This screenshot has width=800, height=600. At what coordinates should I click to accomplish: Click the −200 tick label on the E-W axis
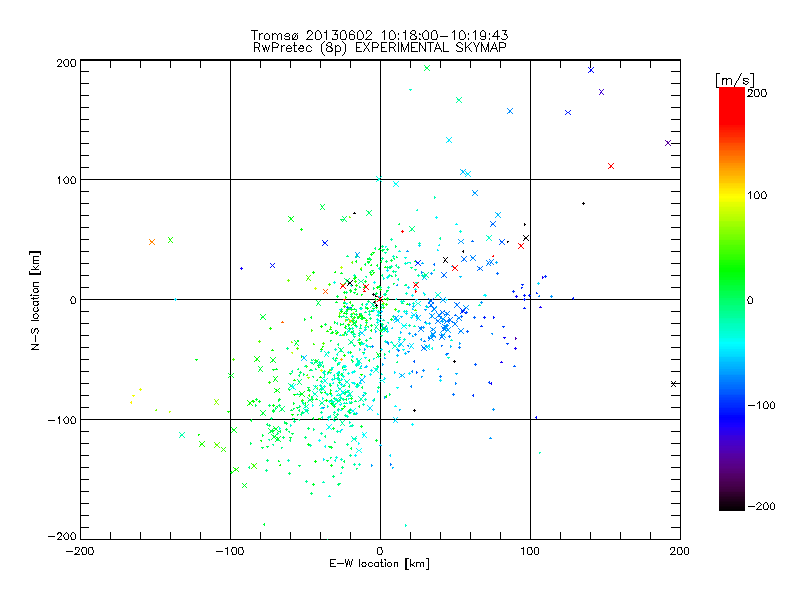click(80, 551)
